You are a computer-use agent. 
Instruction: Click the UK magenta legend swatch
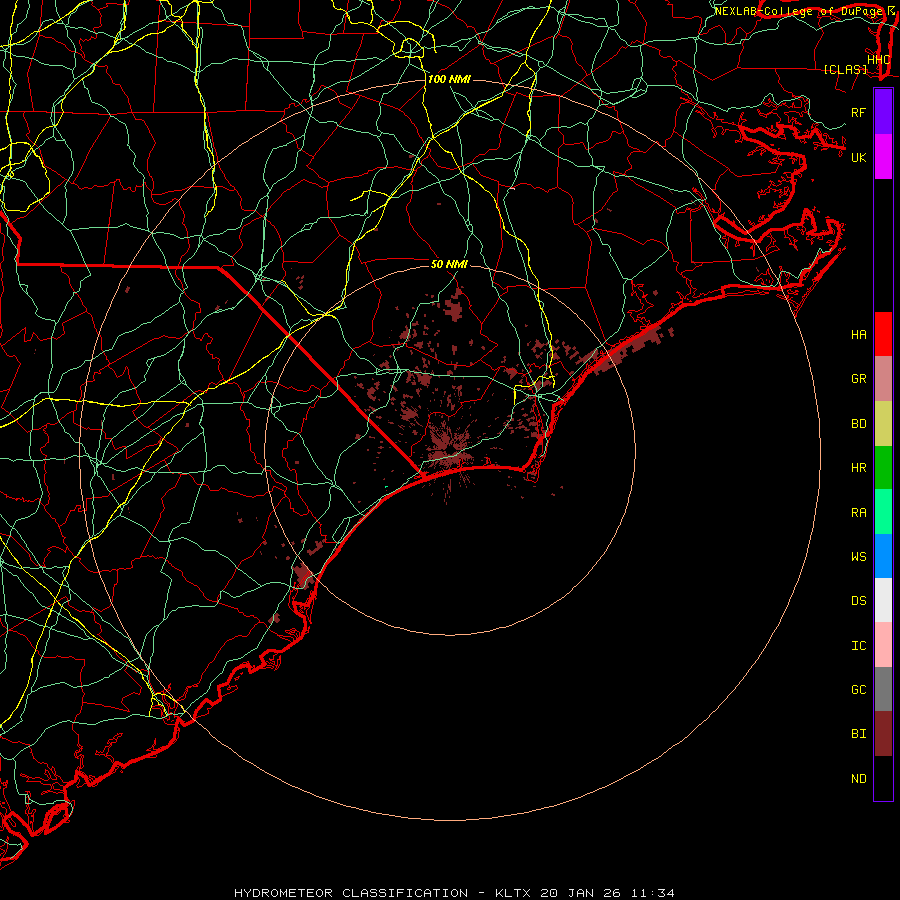[883, 157]
